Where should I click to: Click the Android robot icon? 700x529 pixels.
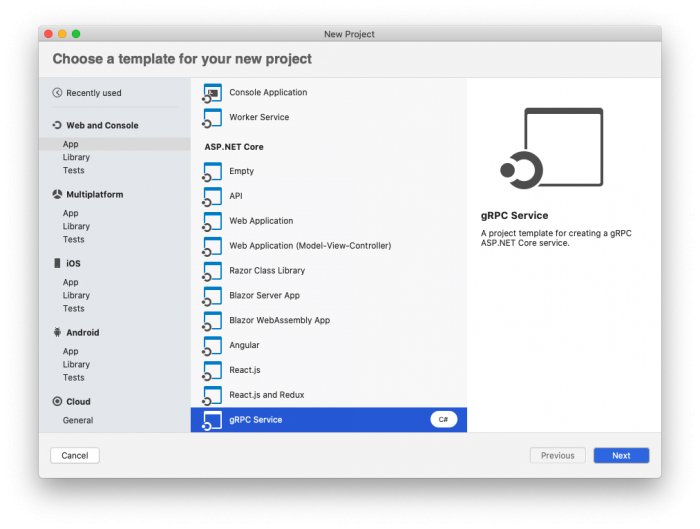tap(57, 333)
